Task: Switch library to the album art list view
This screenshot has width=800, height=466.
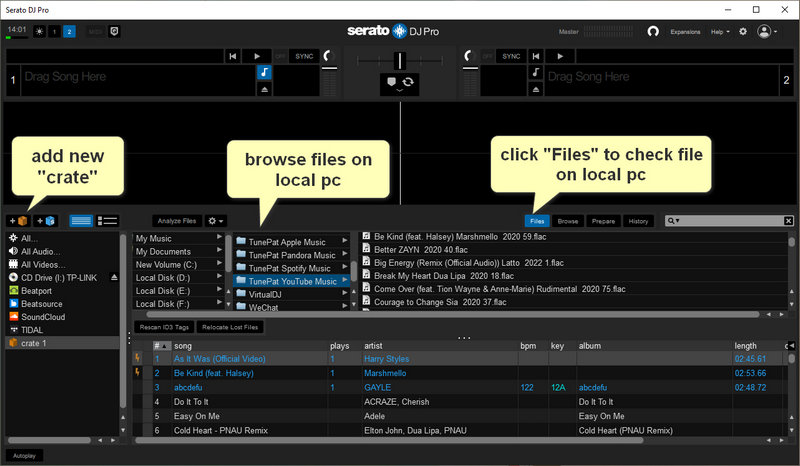Action: tap(108, 221)
